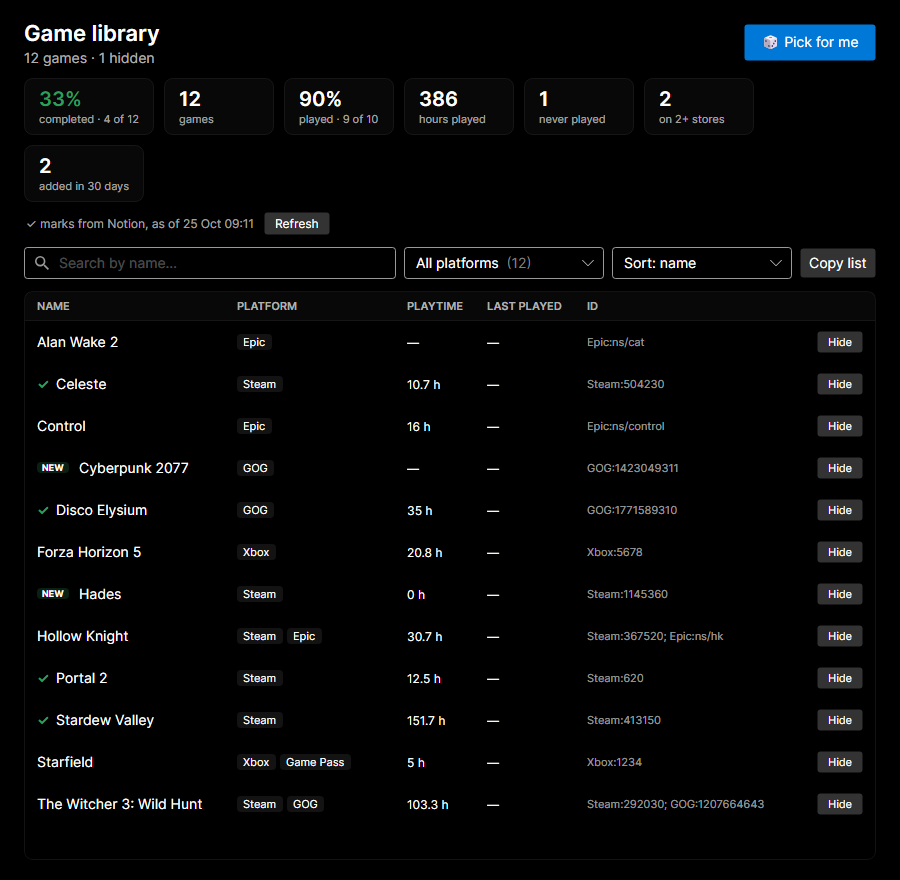Click the '103.3 h' playtime value
This screenshot has width=900, height=880.
click(428, 805)
